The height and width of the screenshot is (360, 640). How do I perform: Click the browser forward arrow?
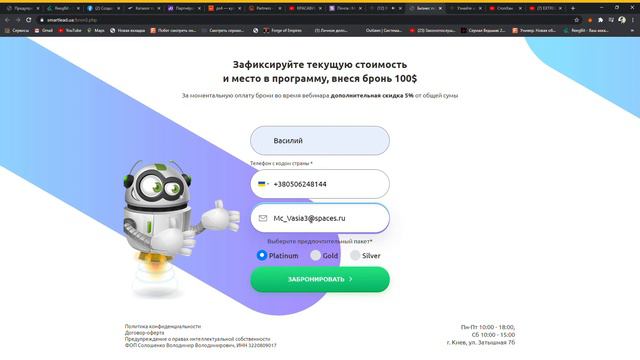click(18, 20)
